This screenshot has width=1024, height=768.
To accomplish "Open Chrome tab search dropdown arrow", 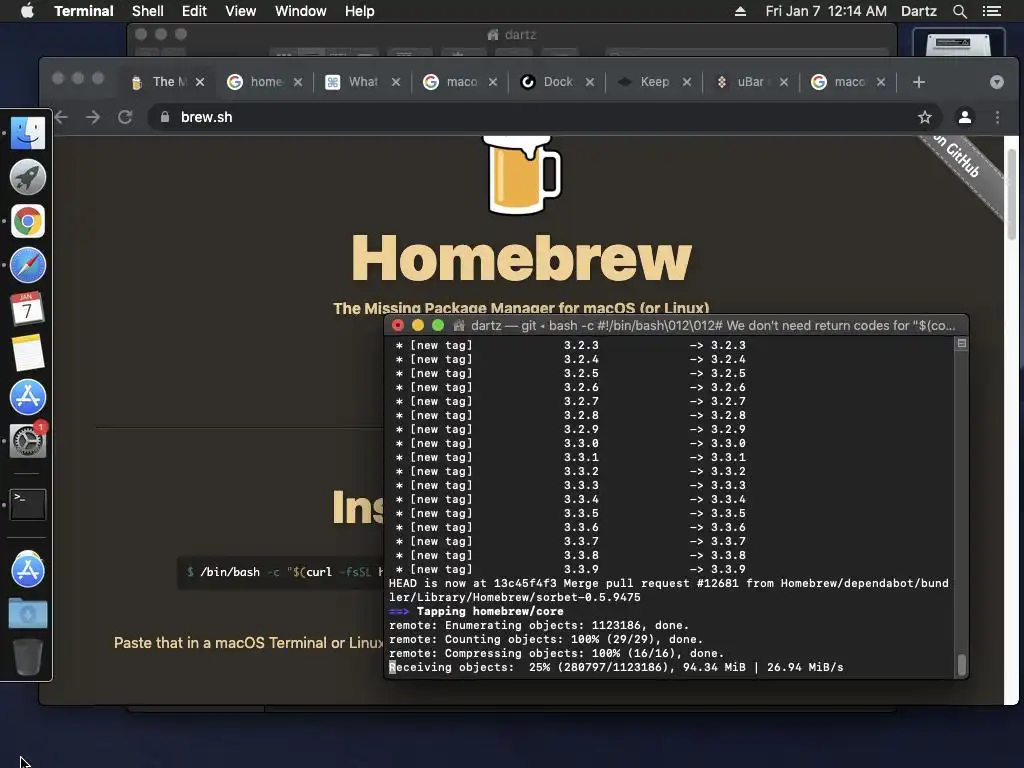I will (x=997, y=82).
